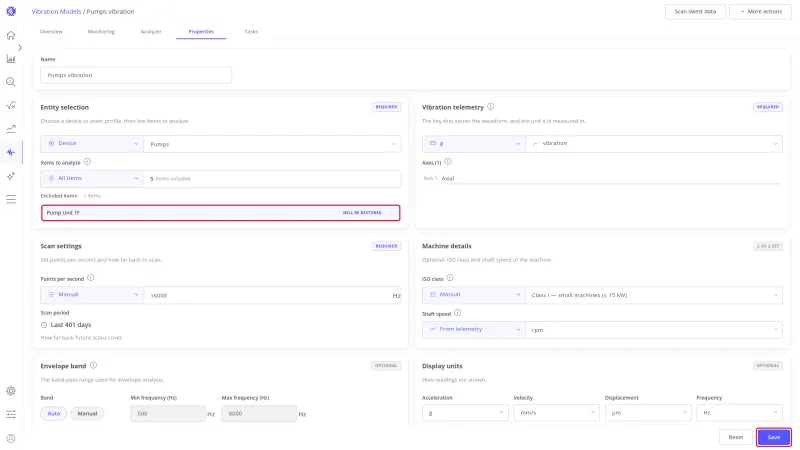
Task: Show info for Items to analyze
Action: pos(87,162)
